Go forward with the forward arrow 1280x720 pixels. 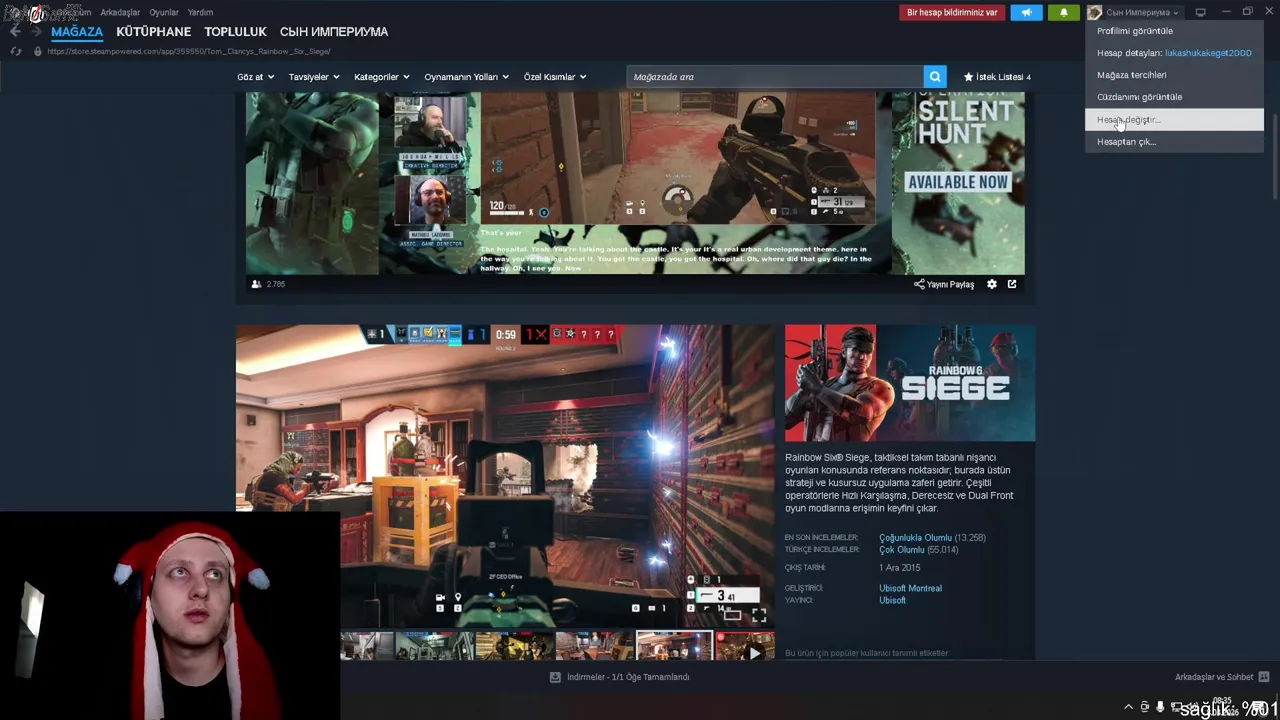coord(36,31)
